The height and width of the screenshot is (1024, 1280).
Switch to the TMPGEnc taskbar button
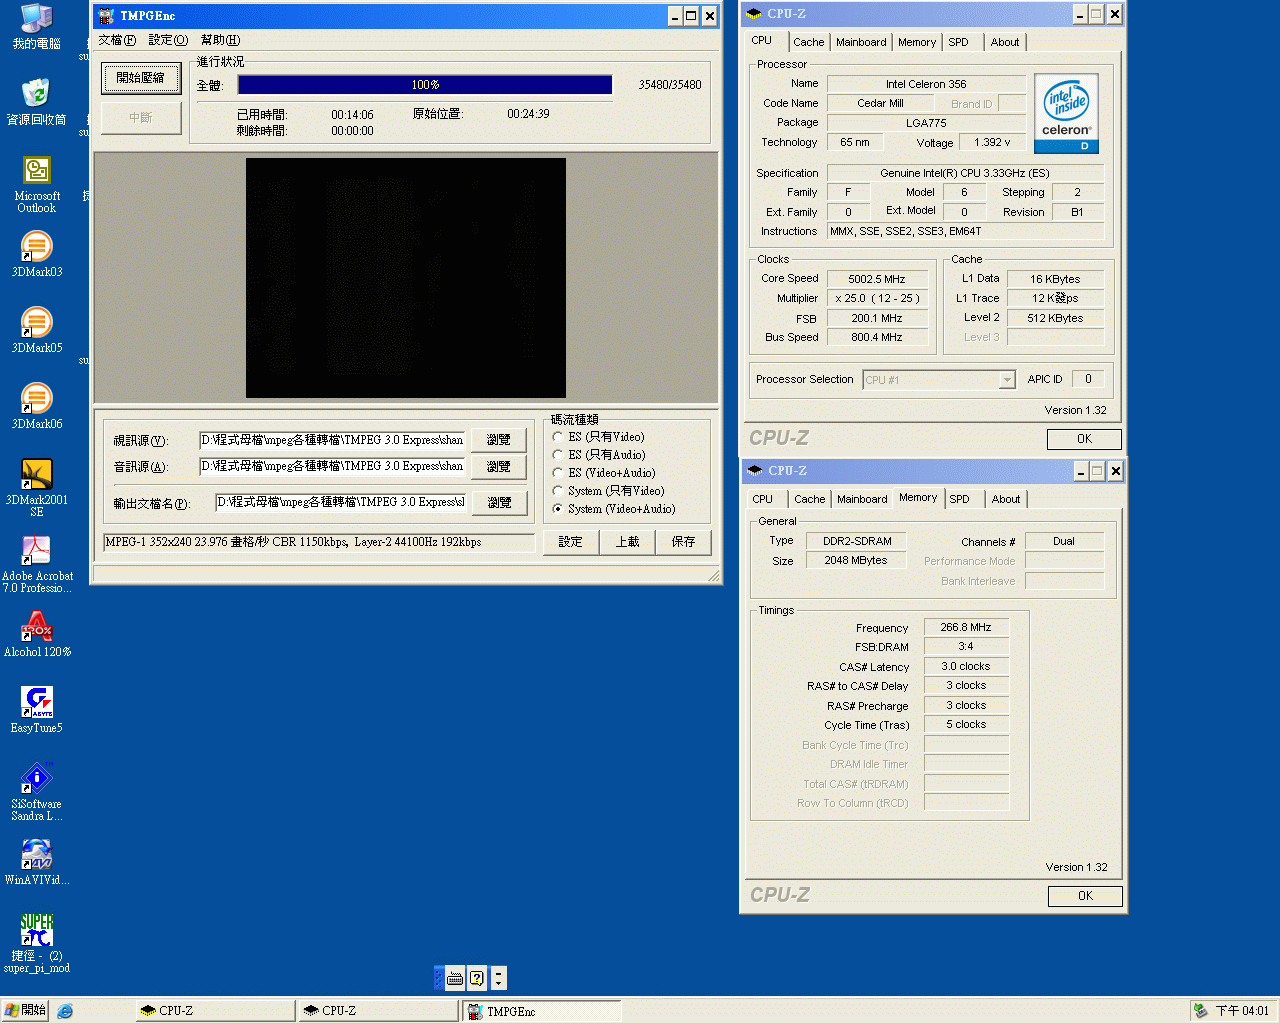(541, 1011)
